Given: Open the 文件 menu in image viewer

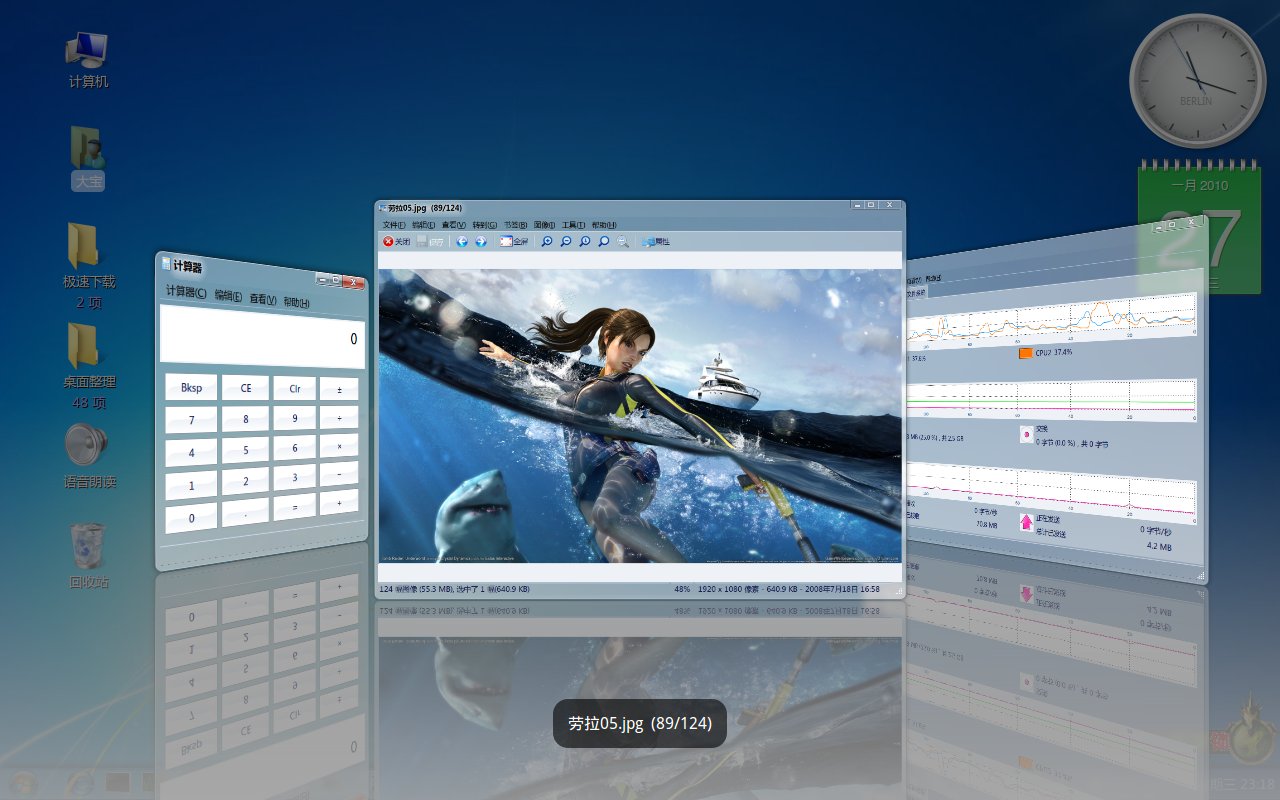Looking at the screenshot, I should pyautogui.click(x=394, y=225).
